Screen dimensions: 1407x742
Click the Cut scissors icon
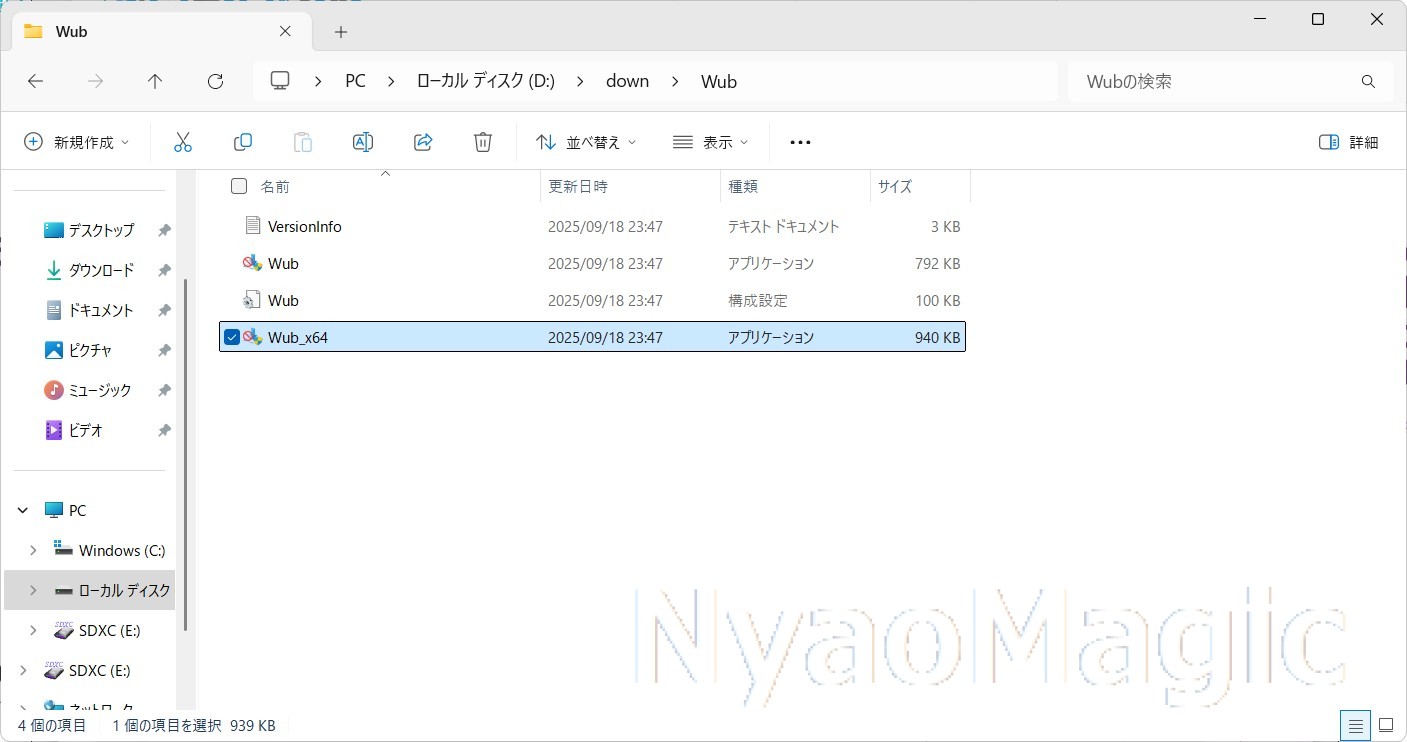pos(182,142)
